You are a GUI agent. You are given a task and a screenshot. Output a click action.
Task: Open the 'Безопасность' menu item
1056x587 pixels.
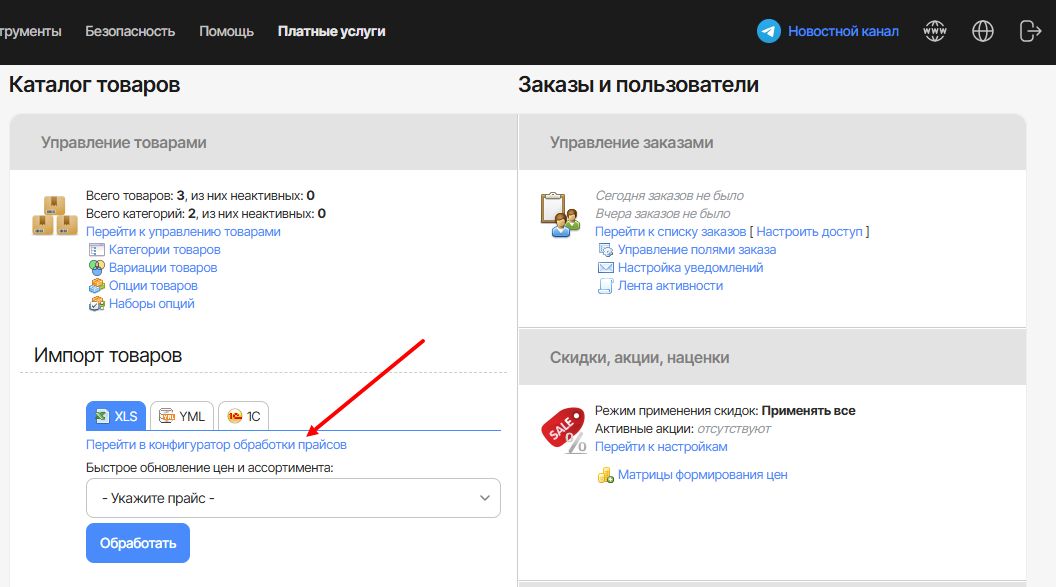130,31
